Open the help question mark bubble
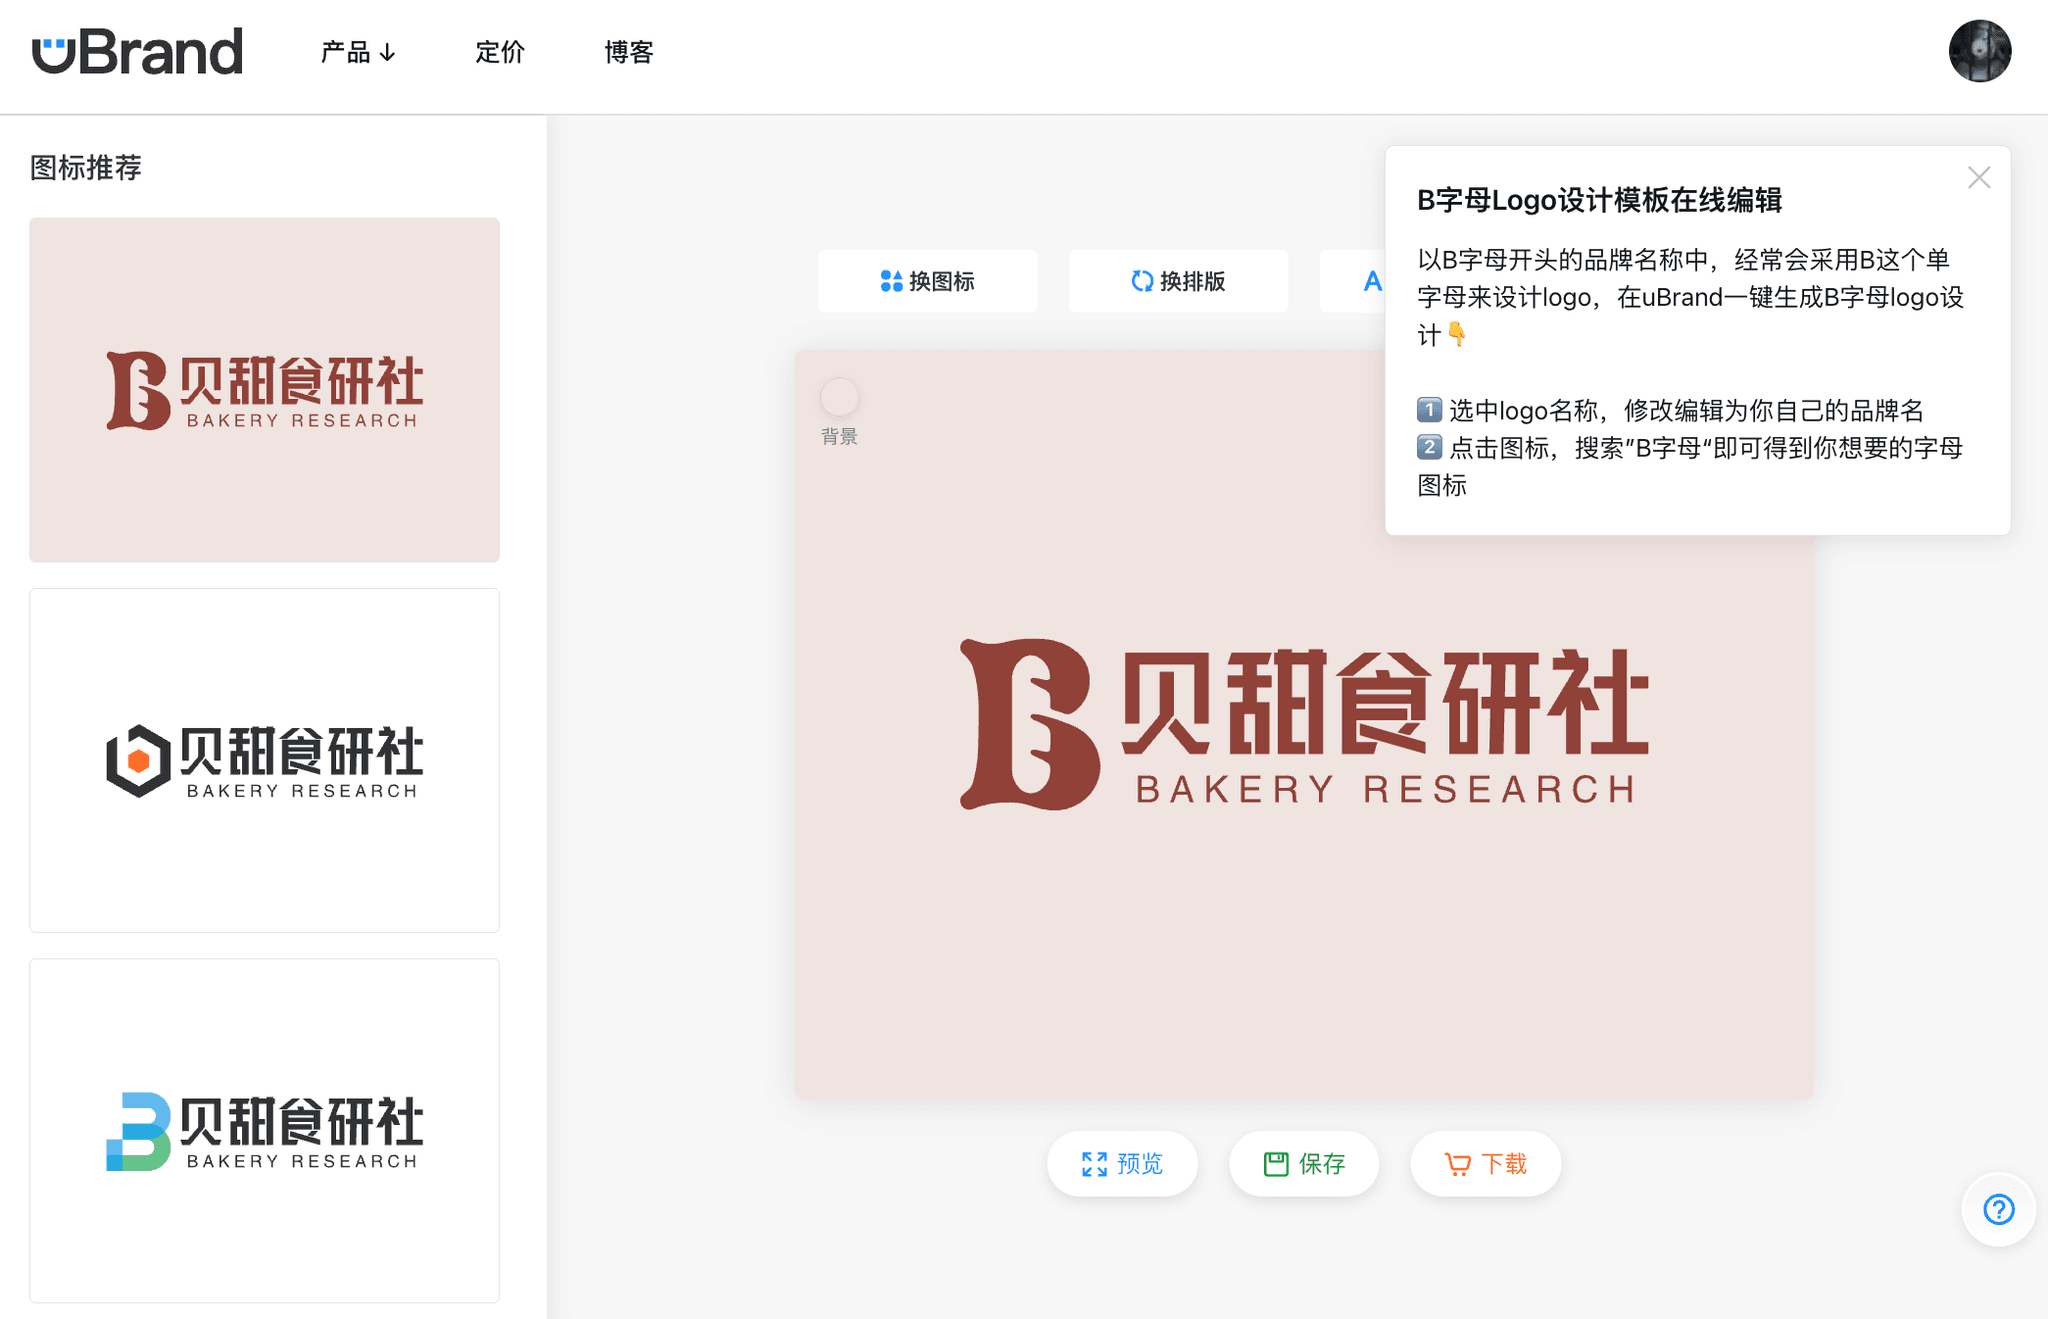This screenshot has height=1319, width=2048. 1997,1209
